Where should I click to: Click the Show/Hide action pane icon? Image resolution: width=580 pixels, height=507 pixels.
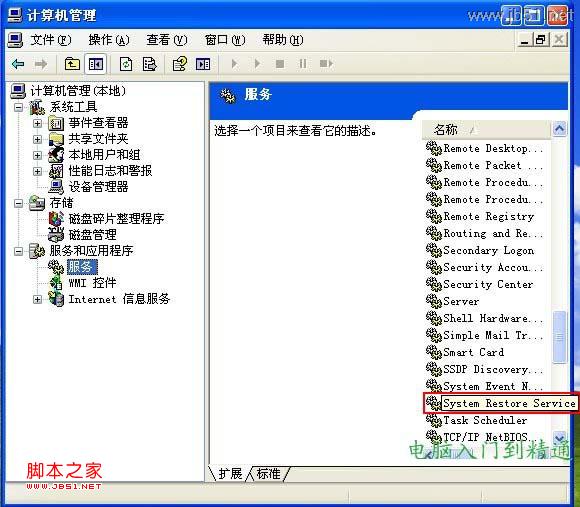[203, 64]
